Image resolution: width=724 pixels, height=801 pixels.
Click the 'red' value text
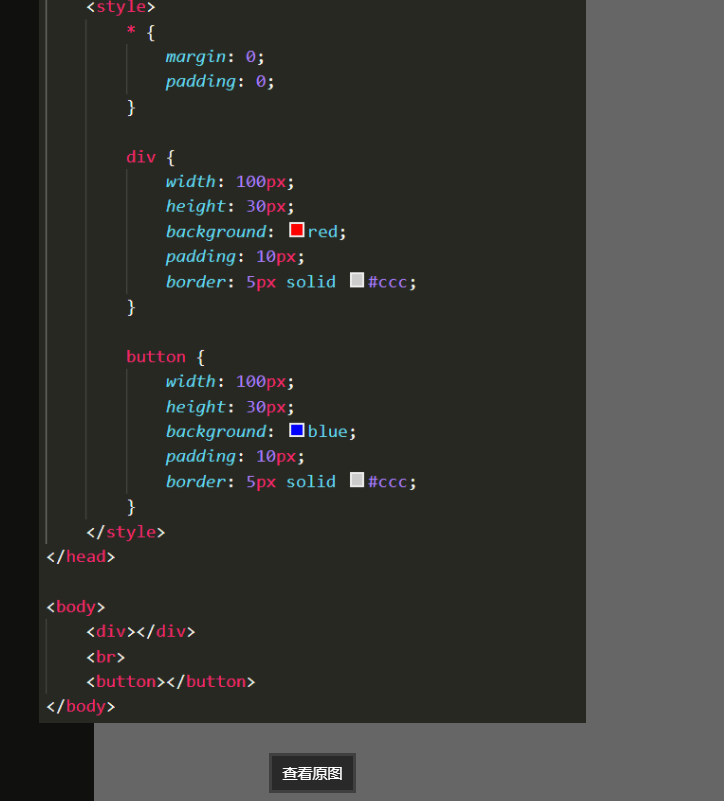pos(323,231)
